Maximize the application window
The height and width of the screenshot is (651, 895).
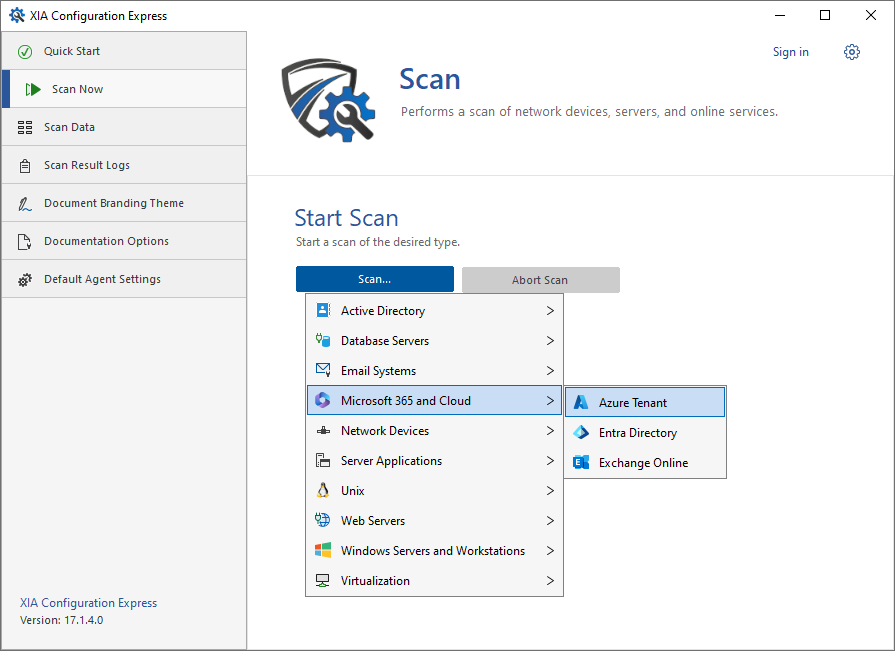click(825, 15)
